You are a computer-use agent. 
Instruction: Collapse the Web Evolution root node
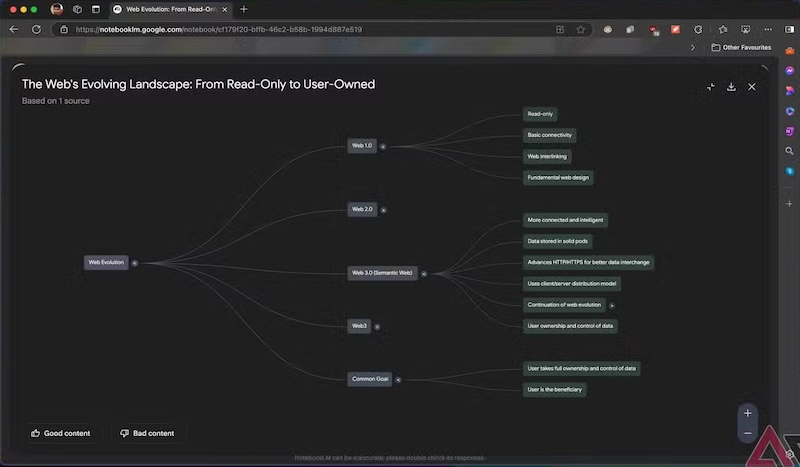tap(134, 263)
